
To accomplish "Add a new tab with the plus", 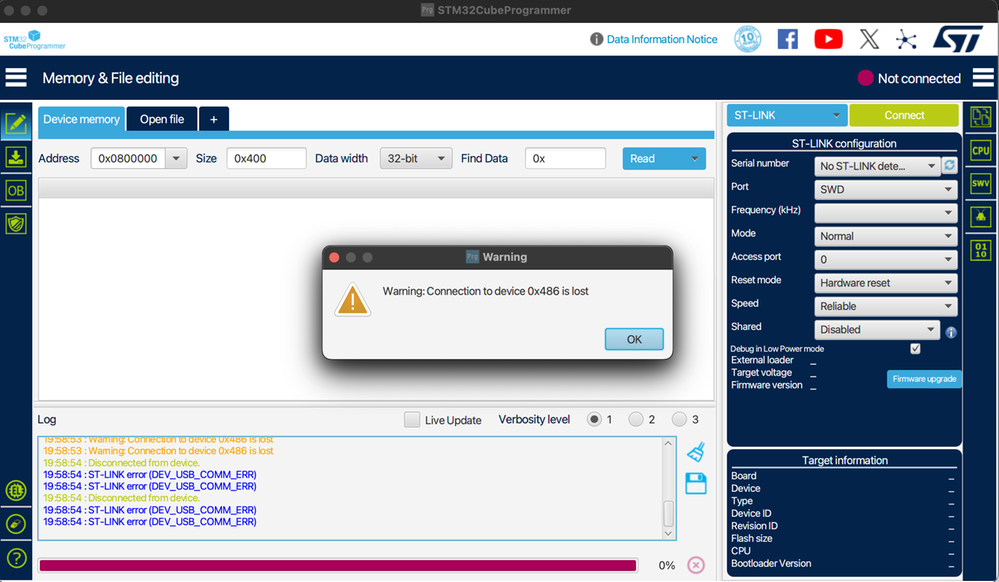I will coord(213,119).
